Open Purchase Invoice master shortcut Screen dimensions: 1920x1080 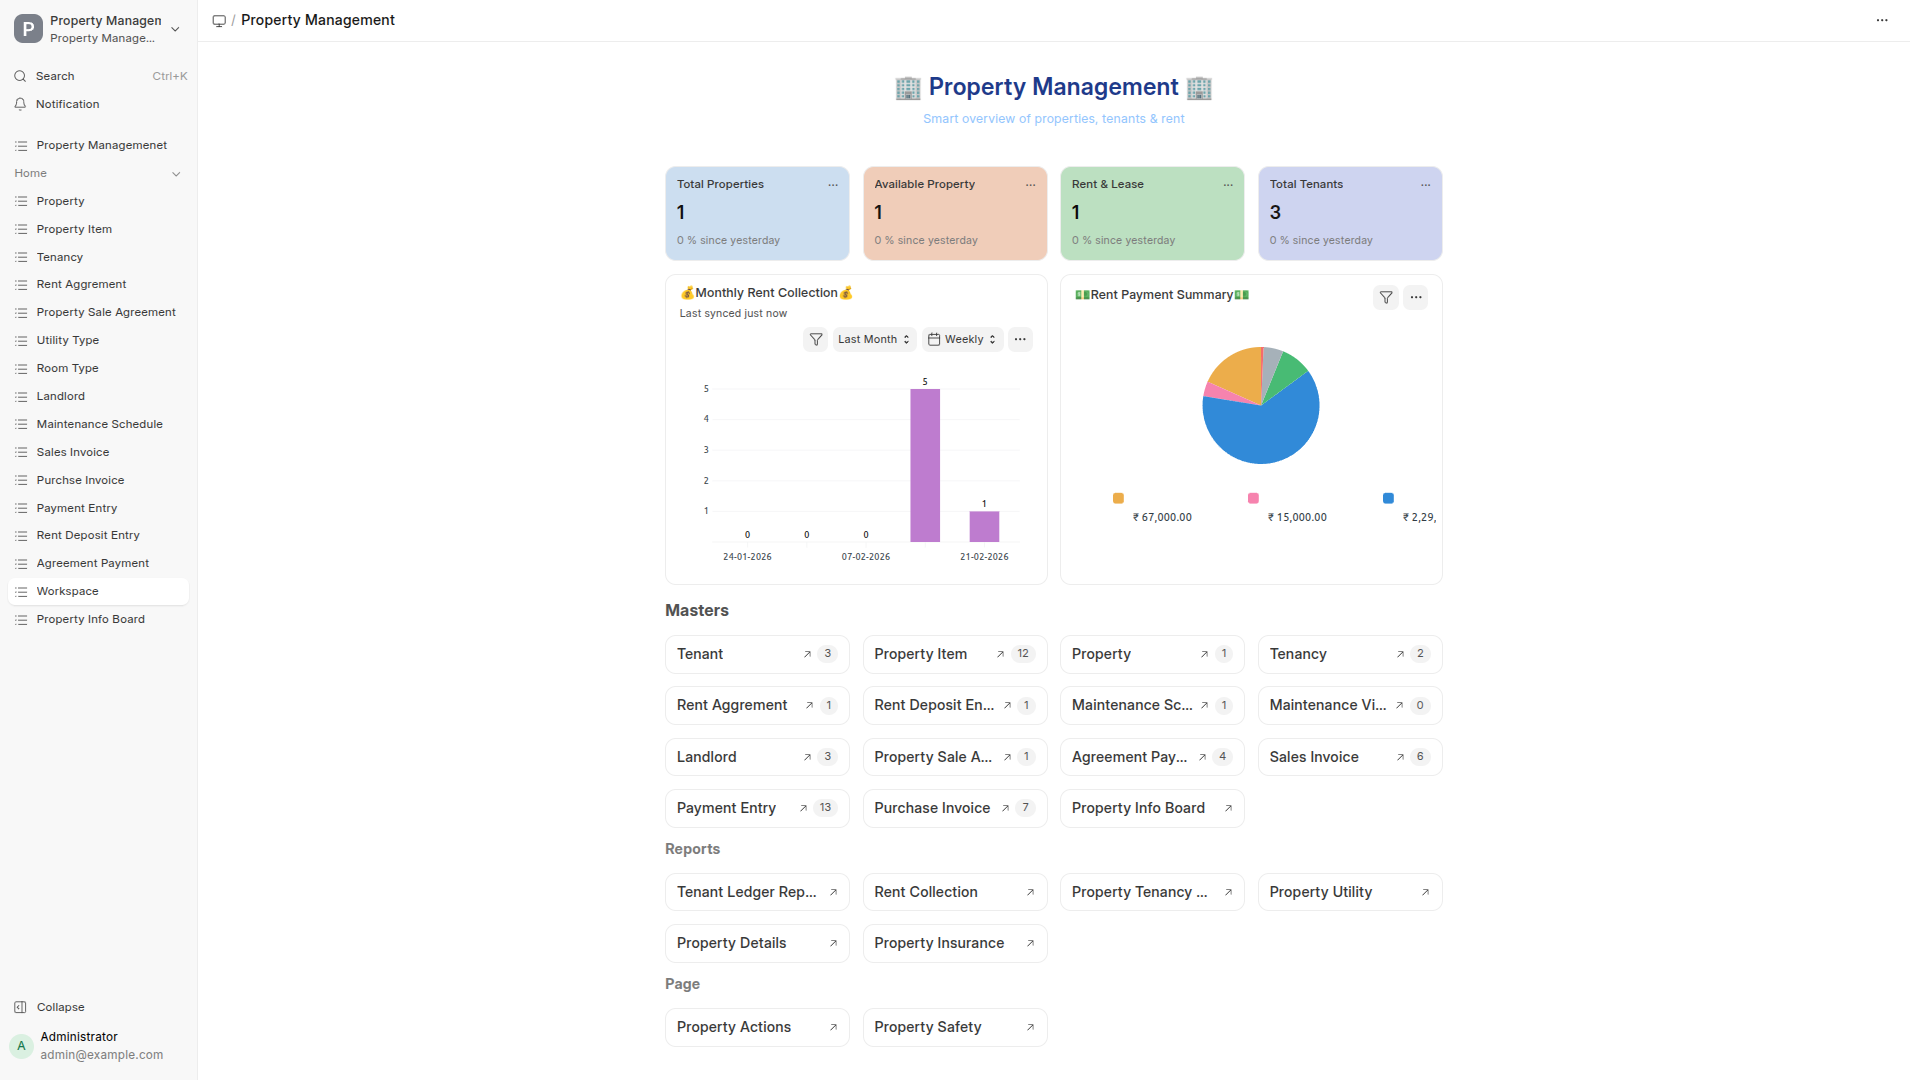(955, 808)
